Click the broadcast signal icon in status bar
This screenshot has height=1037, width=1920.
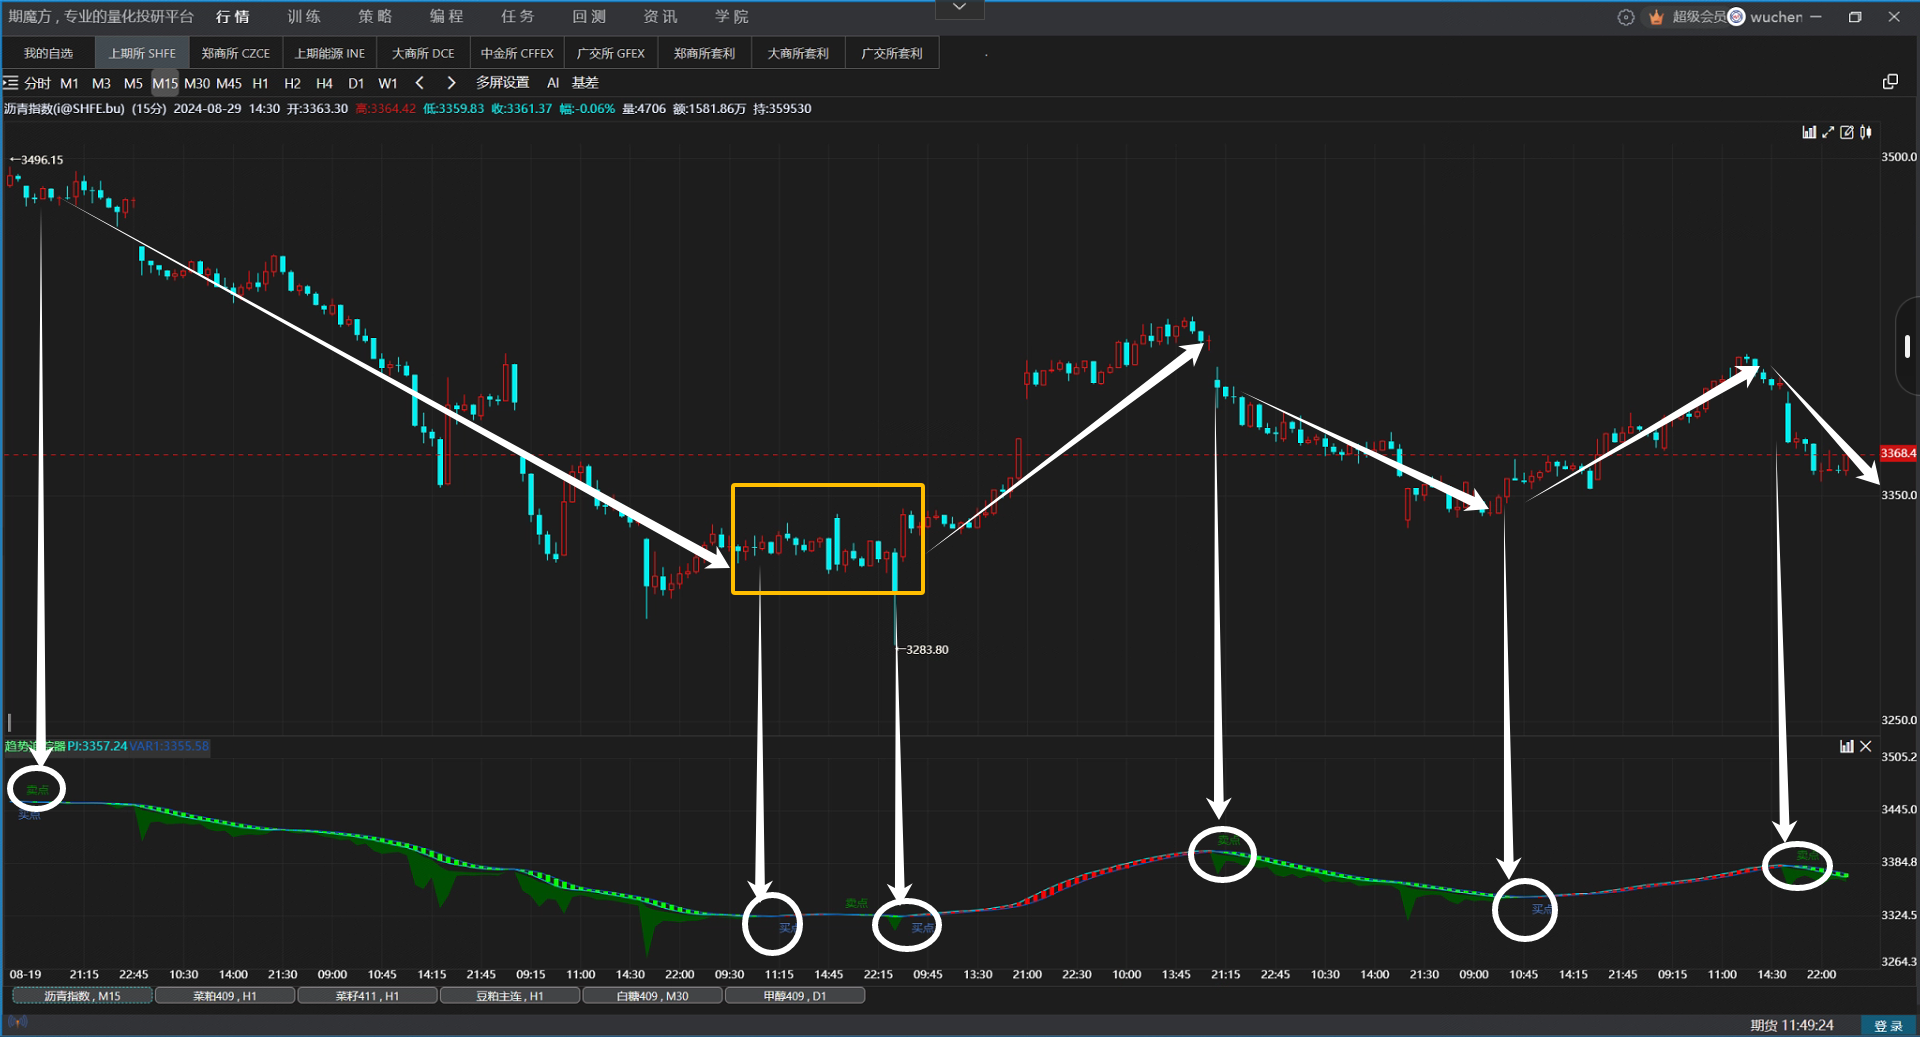17,1022
